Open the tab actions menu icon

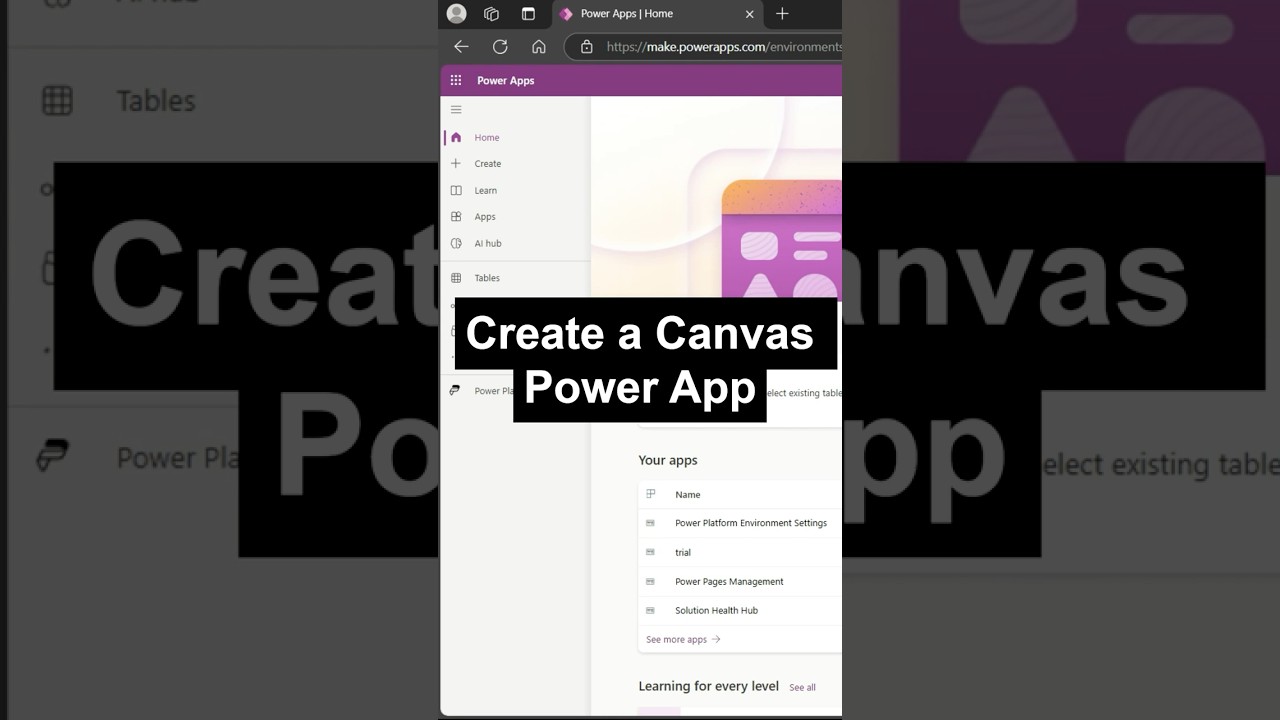528,14
